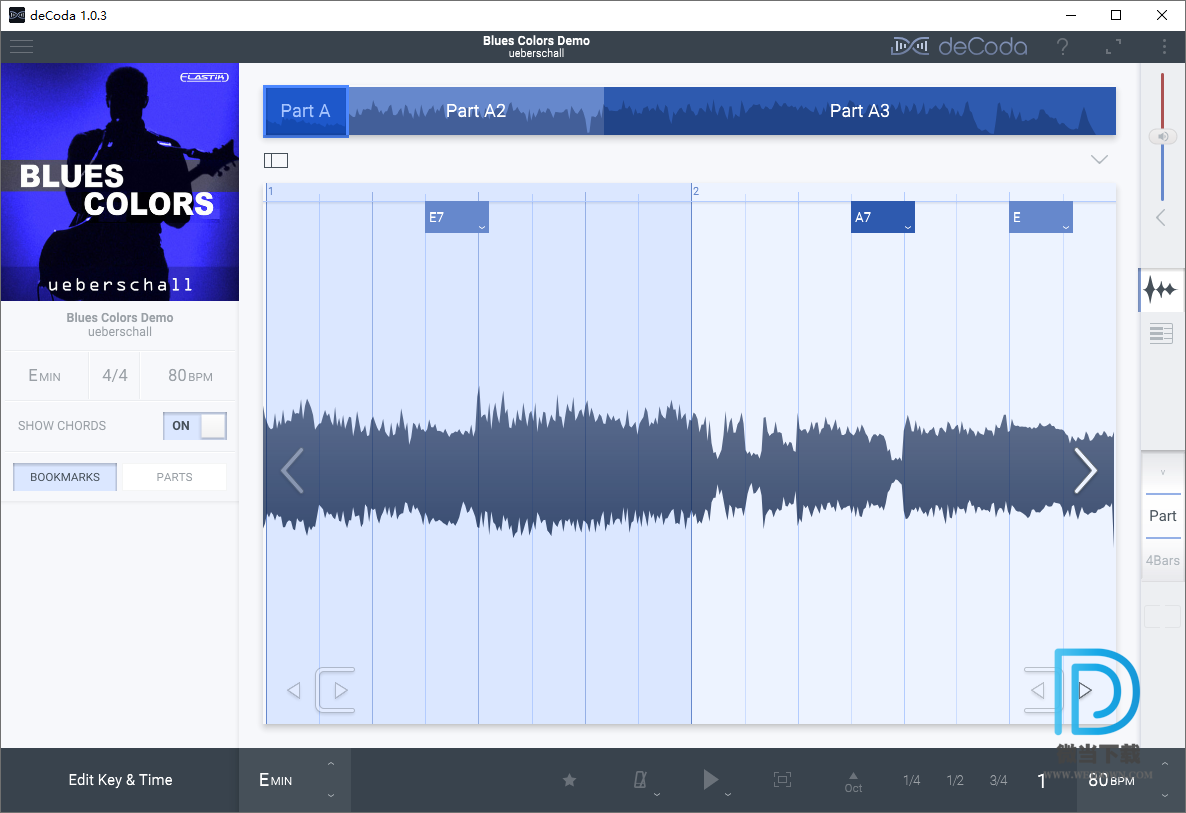Toggle Show Chords ON switch
1186x813 pixels.
coord(195,426)
